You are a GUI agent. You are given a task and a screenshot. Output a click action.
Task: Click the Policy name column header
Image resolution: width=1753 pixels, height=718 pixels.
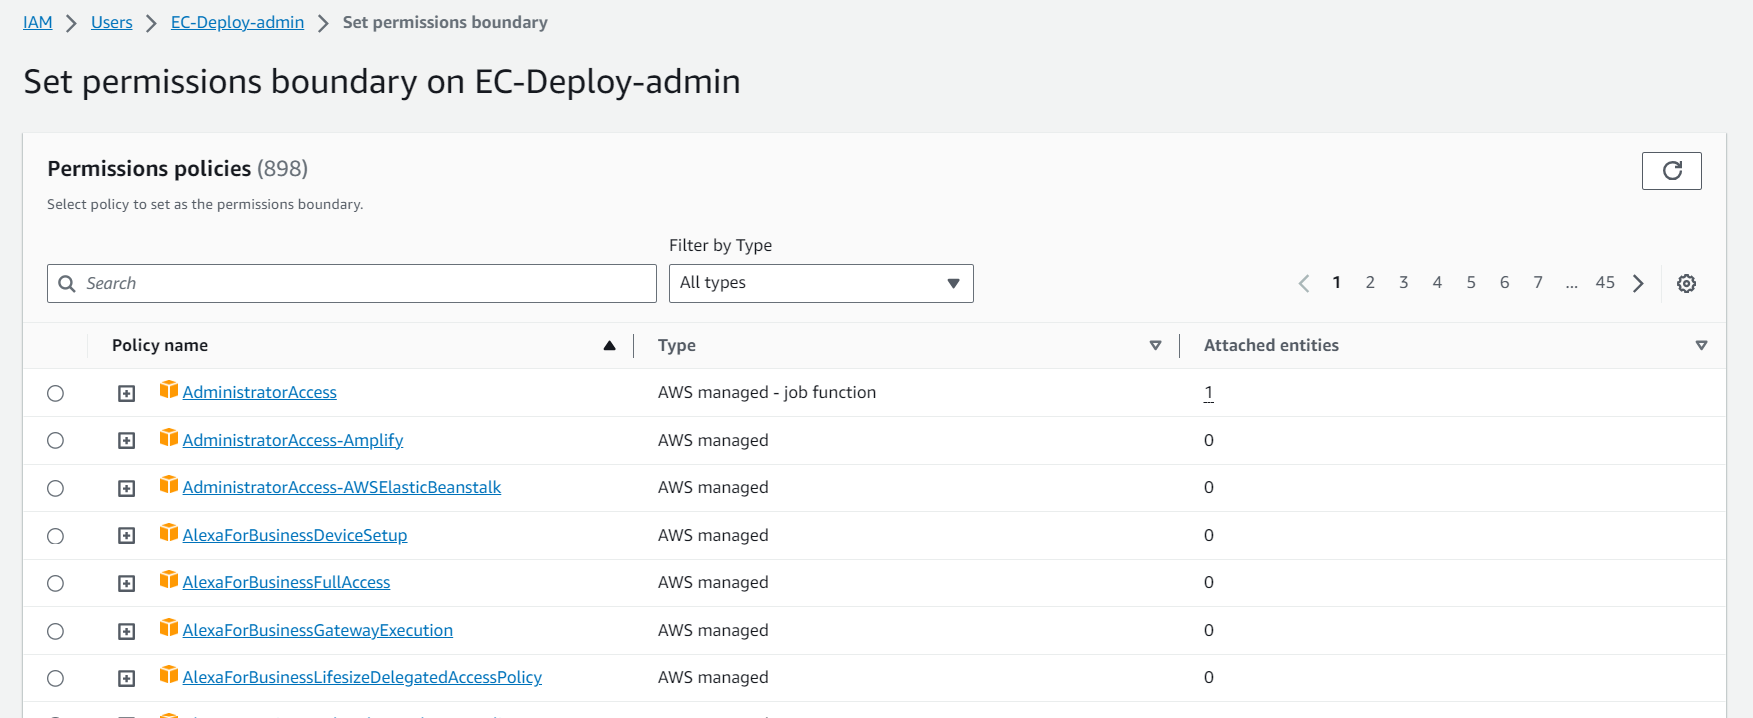(160, 345)
